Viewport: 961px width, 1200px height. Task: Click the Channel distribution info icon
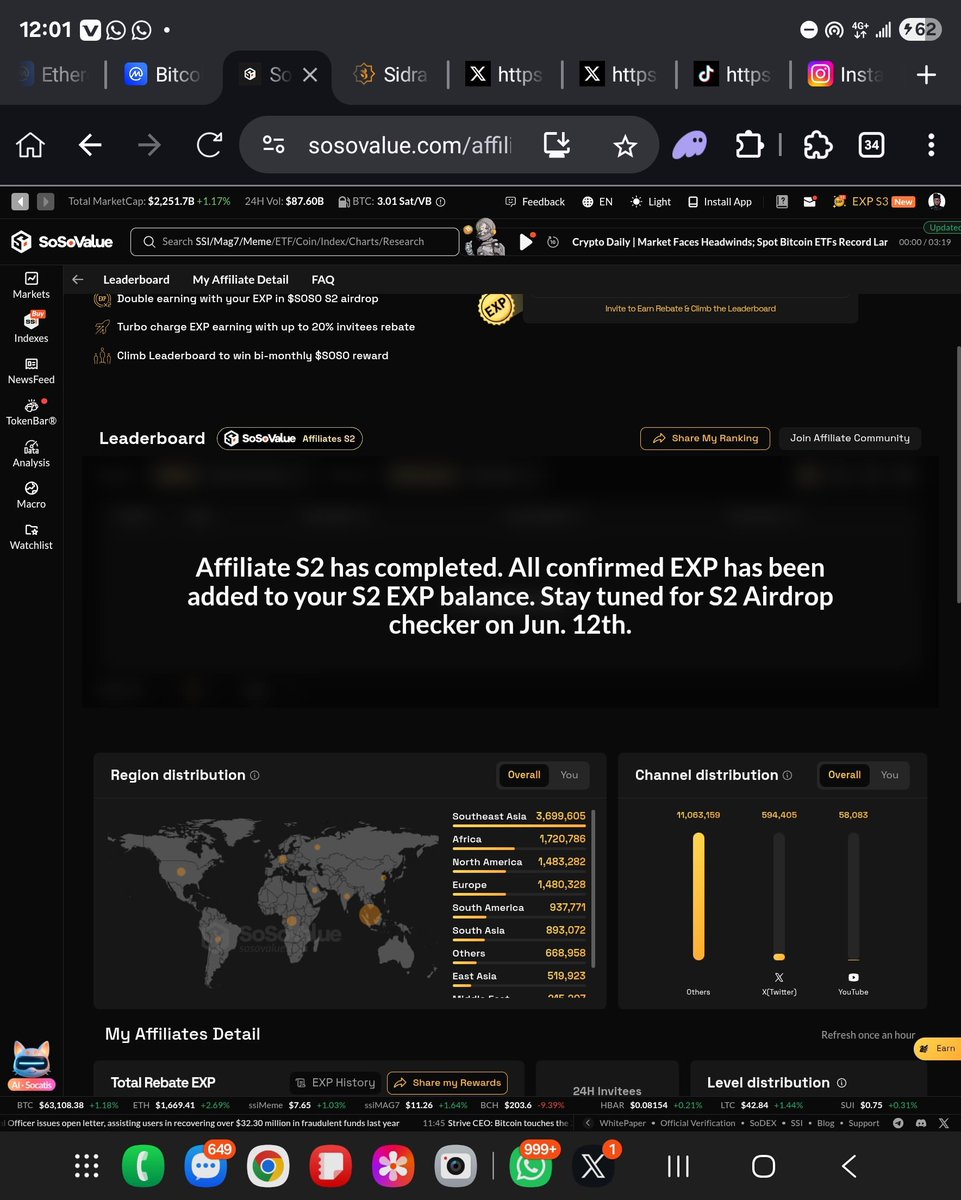click(x=787, y=775)
